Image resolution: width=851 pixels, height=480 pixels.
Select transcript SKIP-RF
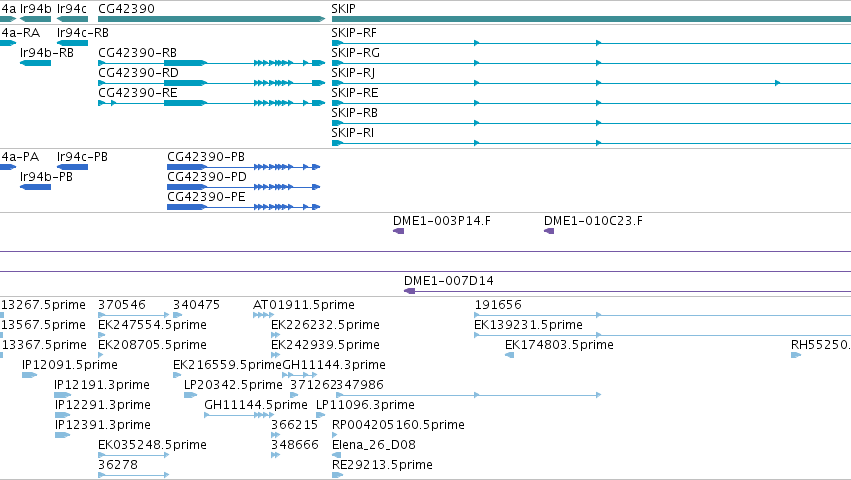coord(591,43)
